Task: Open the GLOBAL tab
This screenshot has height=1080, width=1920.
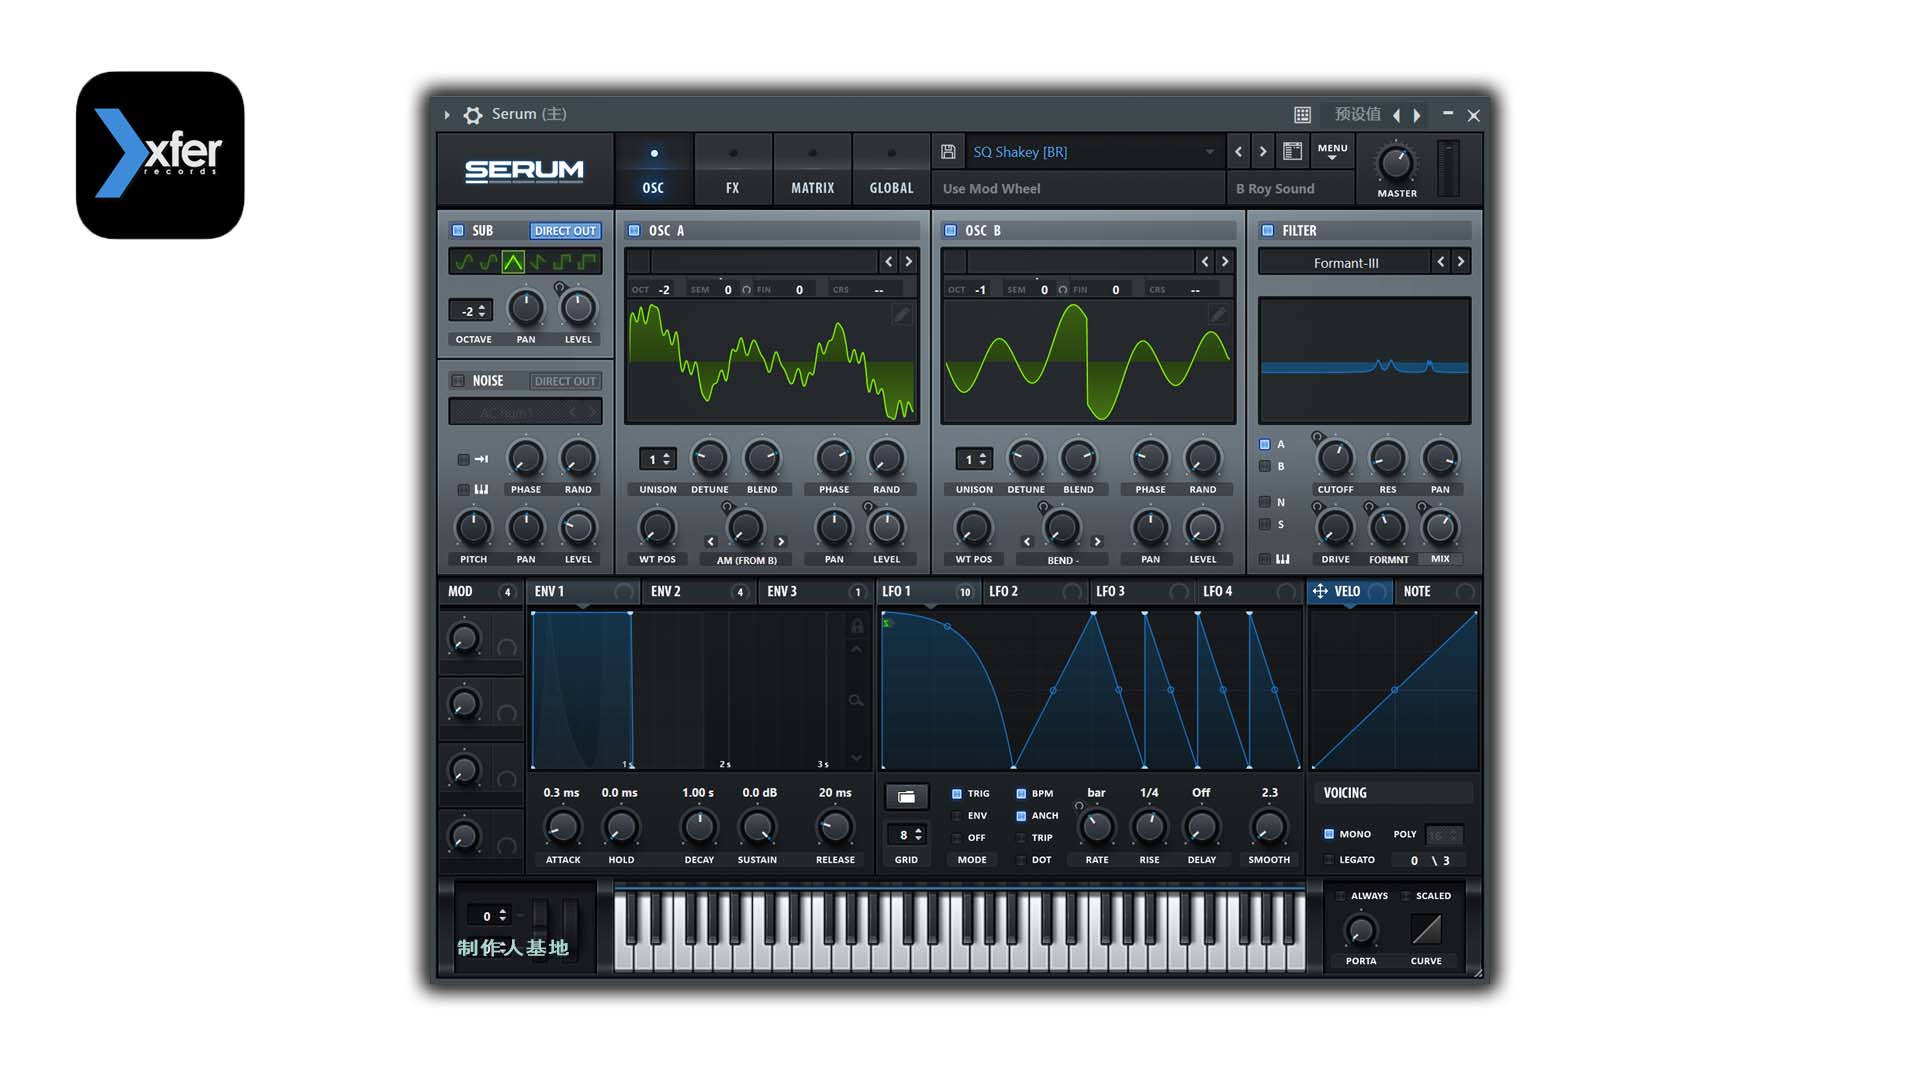Action: (x=891, y=170)
